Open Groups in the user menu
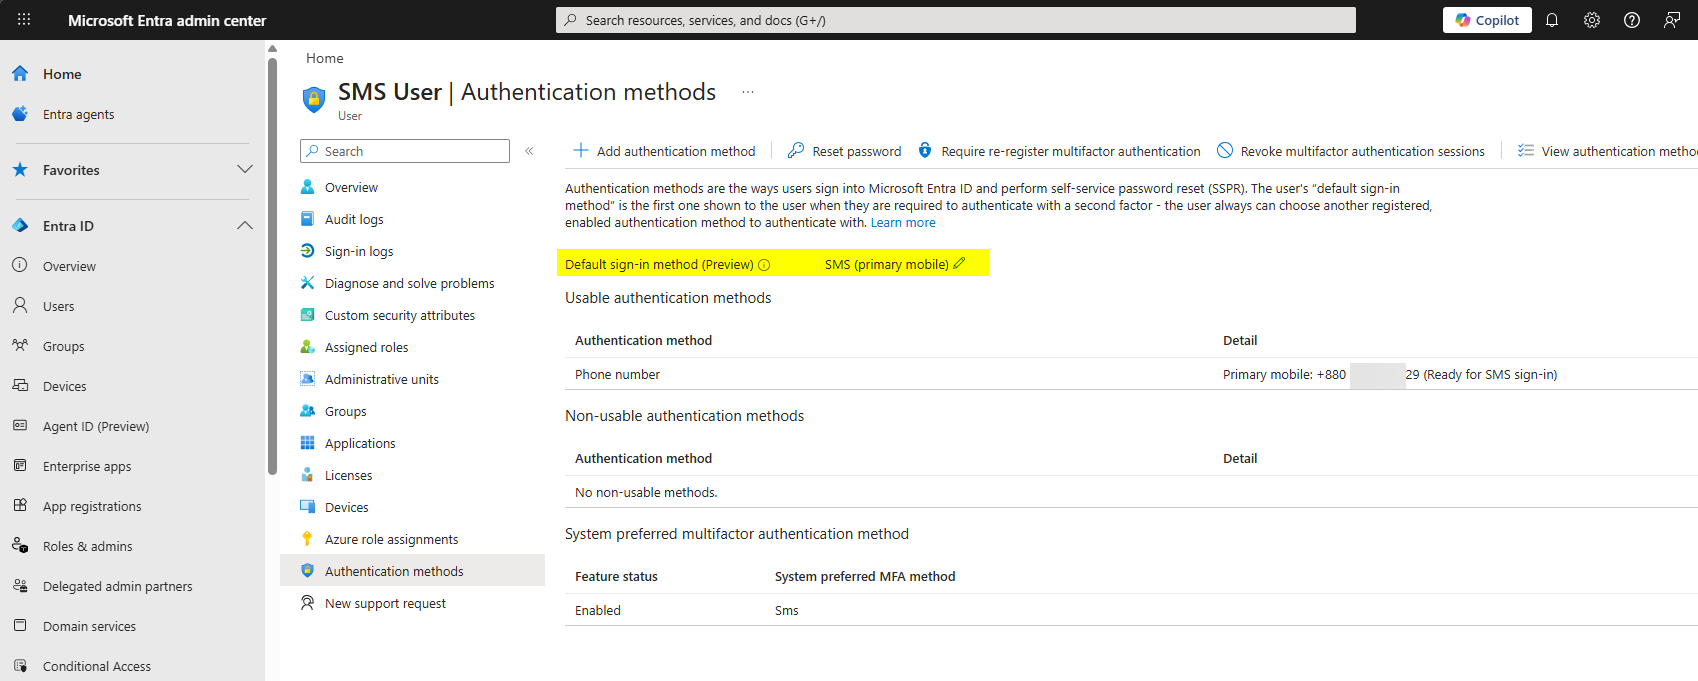 click(345, 411)
